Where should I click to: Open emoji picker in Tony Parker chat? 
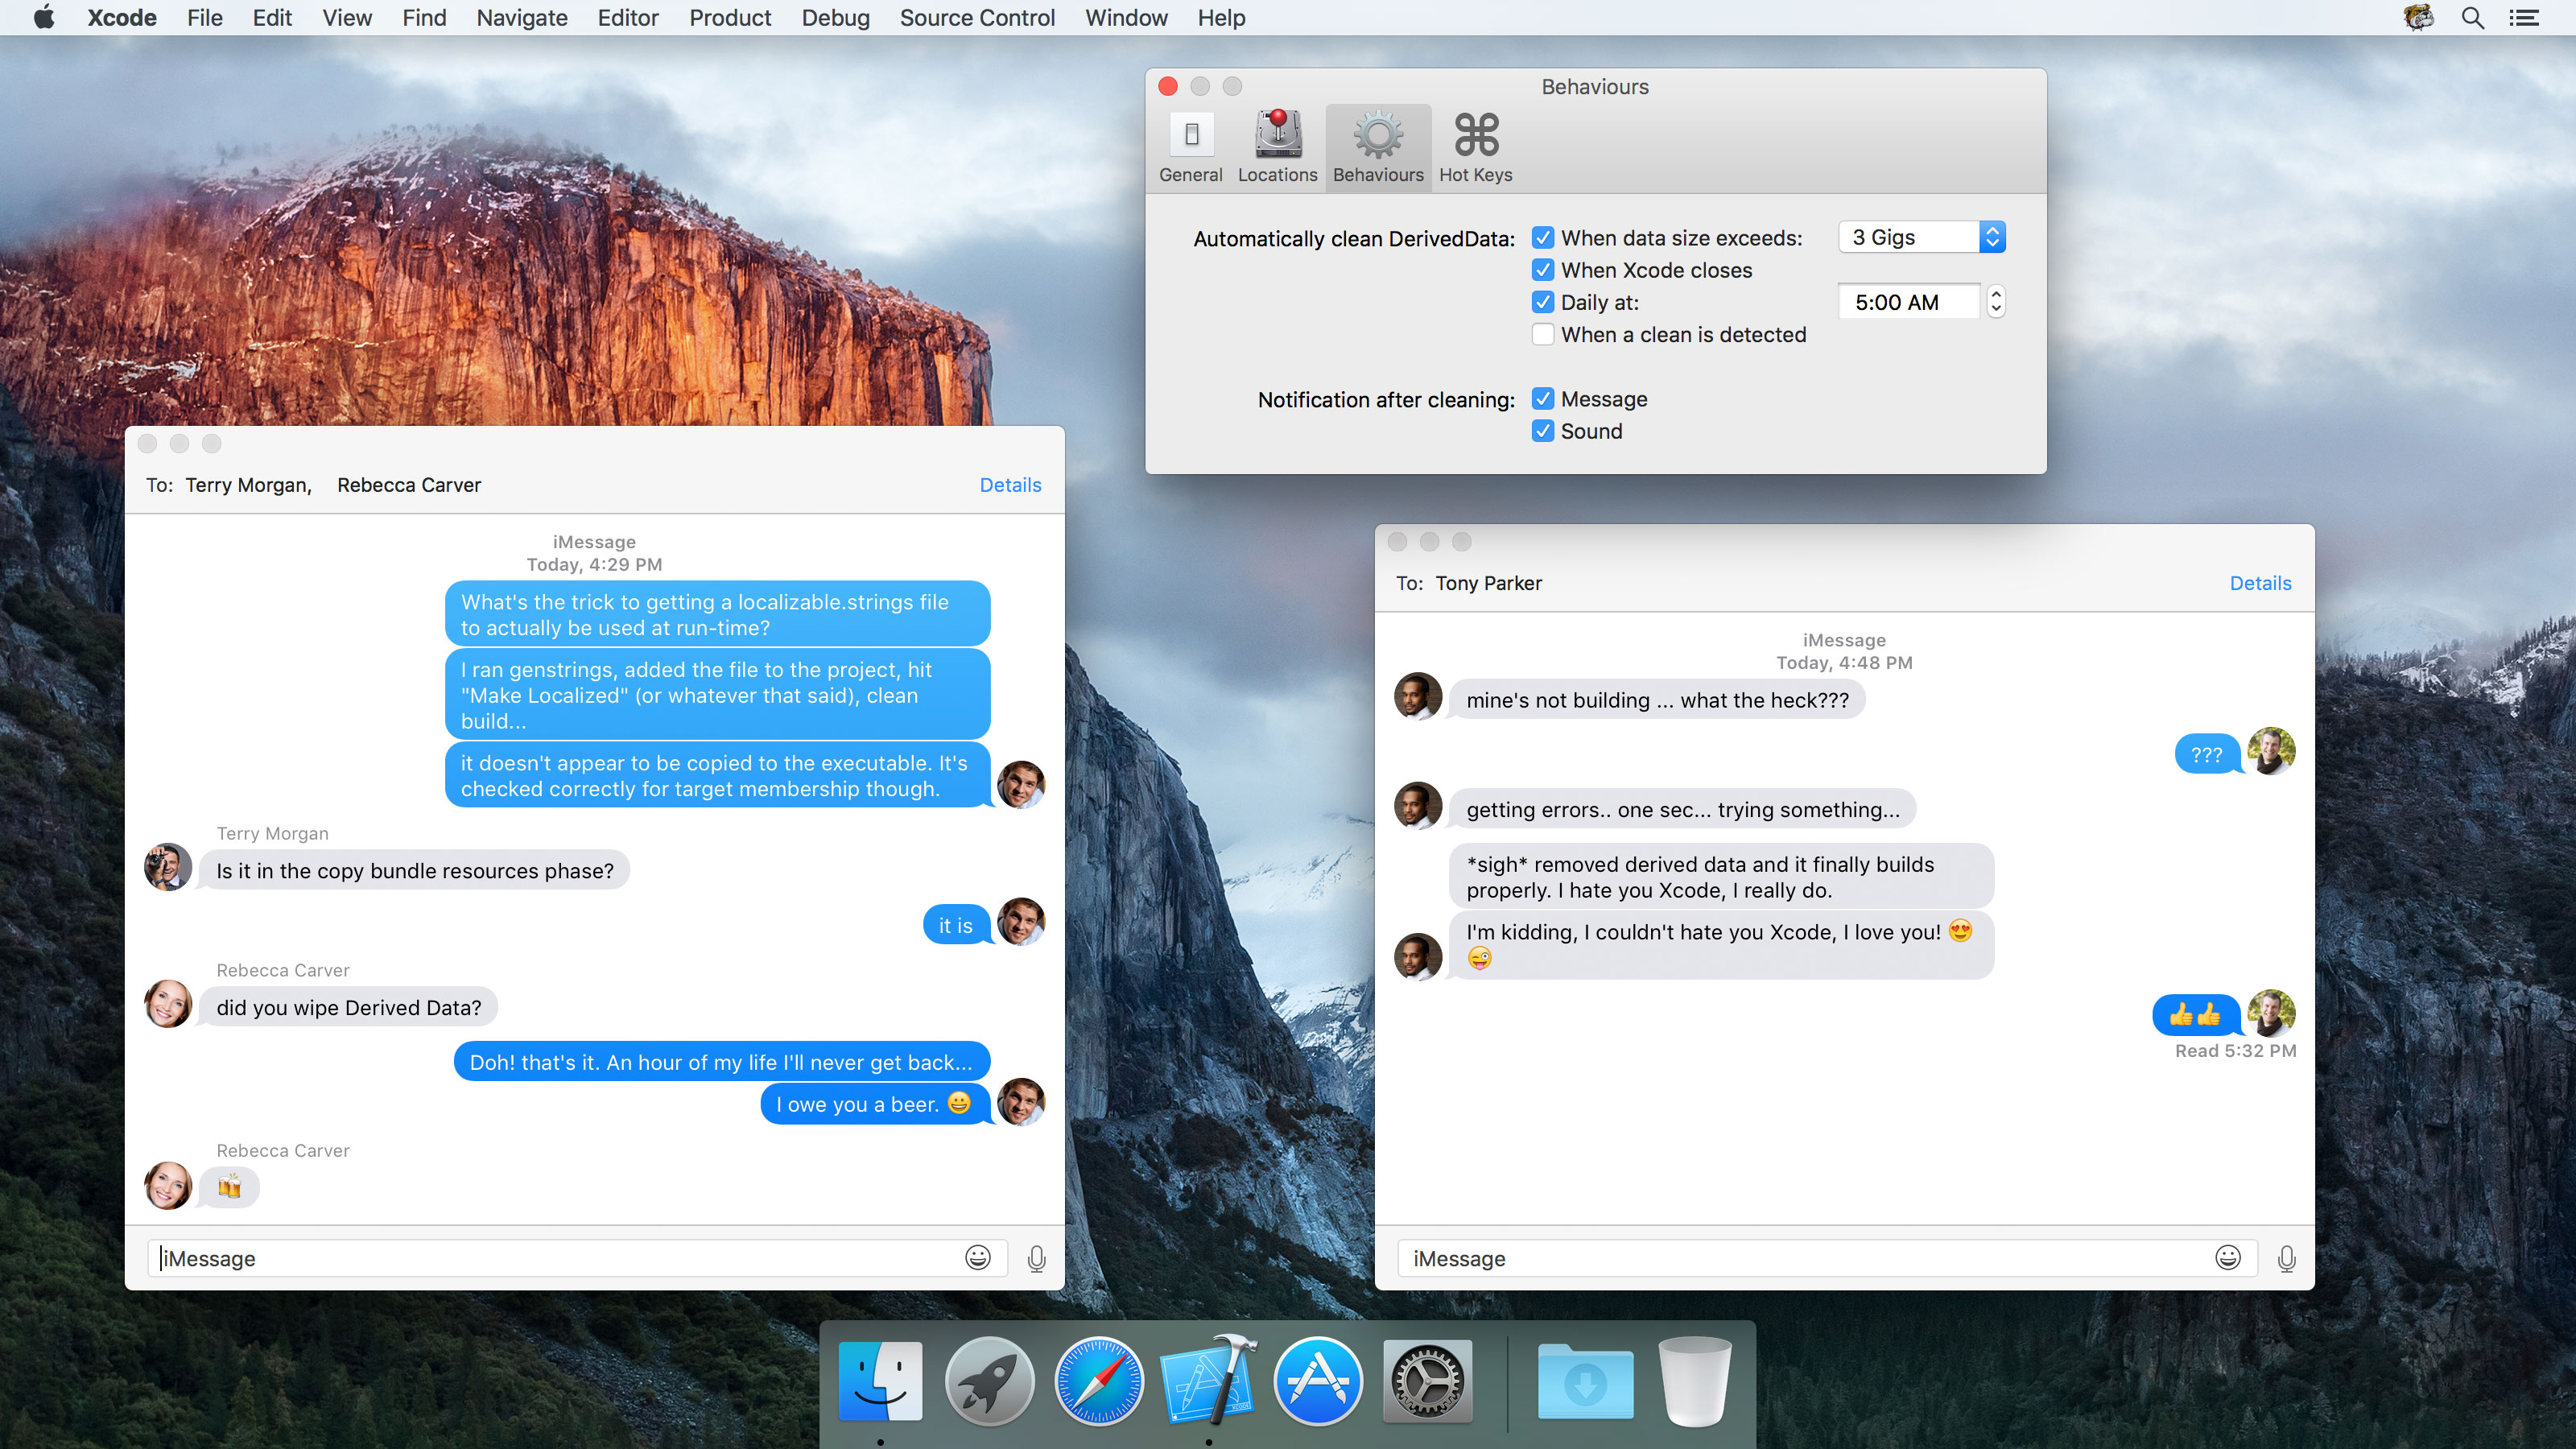pyautogui.click(x=2228, y=1258)
